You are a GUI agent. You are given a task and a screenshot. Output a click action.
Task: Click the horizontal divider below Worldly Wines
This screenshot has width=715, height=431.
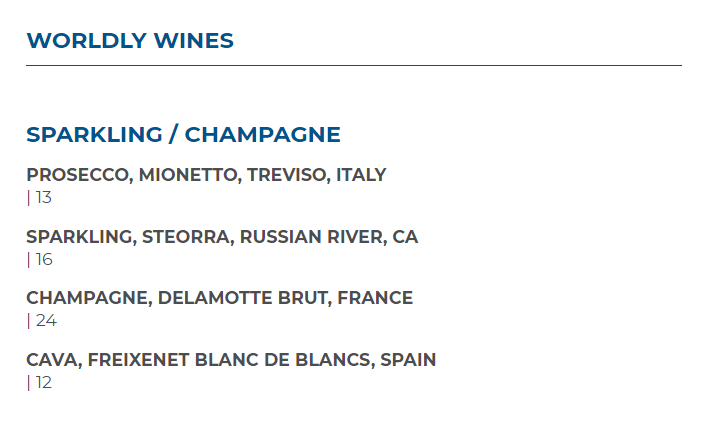click(354, 66)
